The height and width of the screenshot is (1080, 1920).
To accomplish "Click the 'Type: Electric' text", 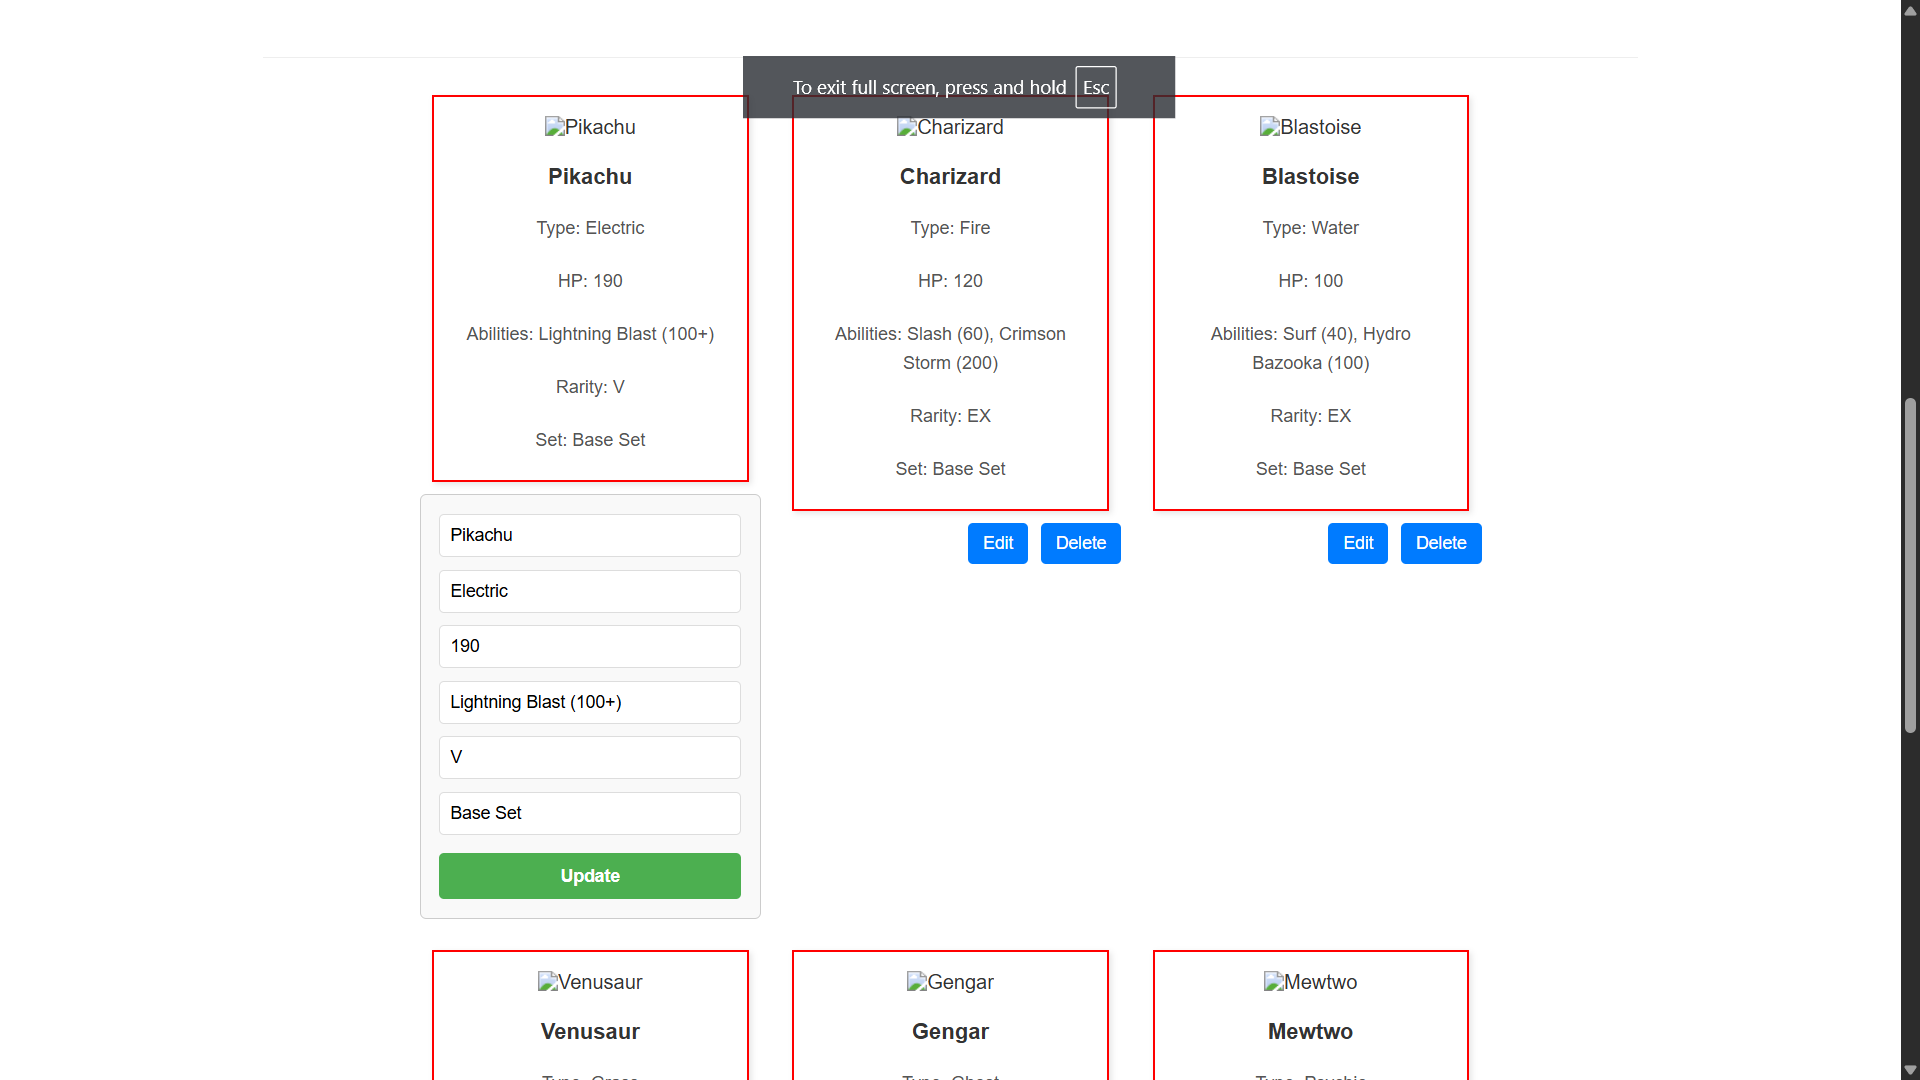I will 590,228.
